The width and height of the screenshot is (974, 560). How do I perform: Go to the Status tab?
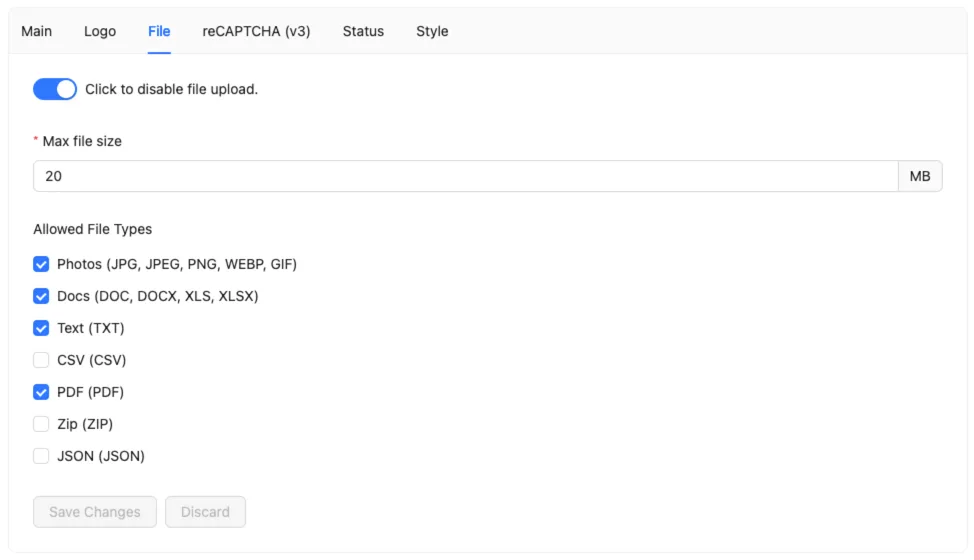tap(363, 31)
